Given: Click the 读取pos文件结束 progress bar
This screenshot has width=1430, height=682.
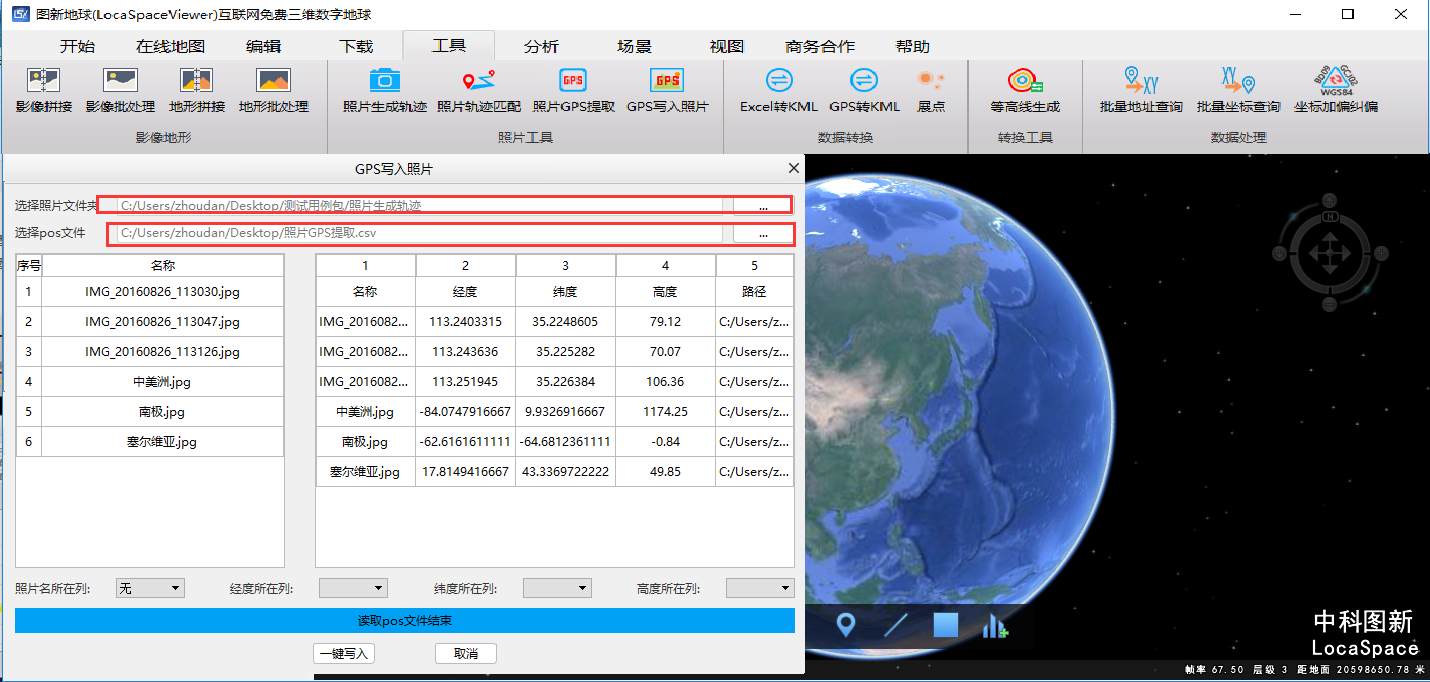Looking at the screenshot, I should click(x=405, y=620).
